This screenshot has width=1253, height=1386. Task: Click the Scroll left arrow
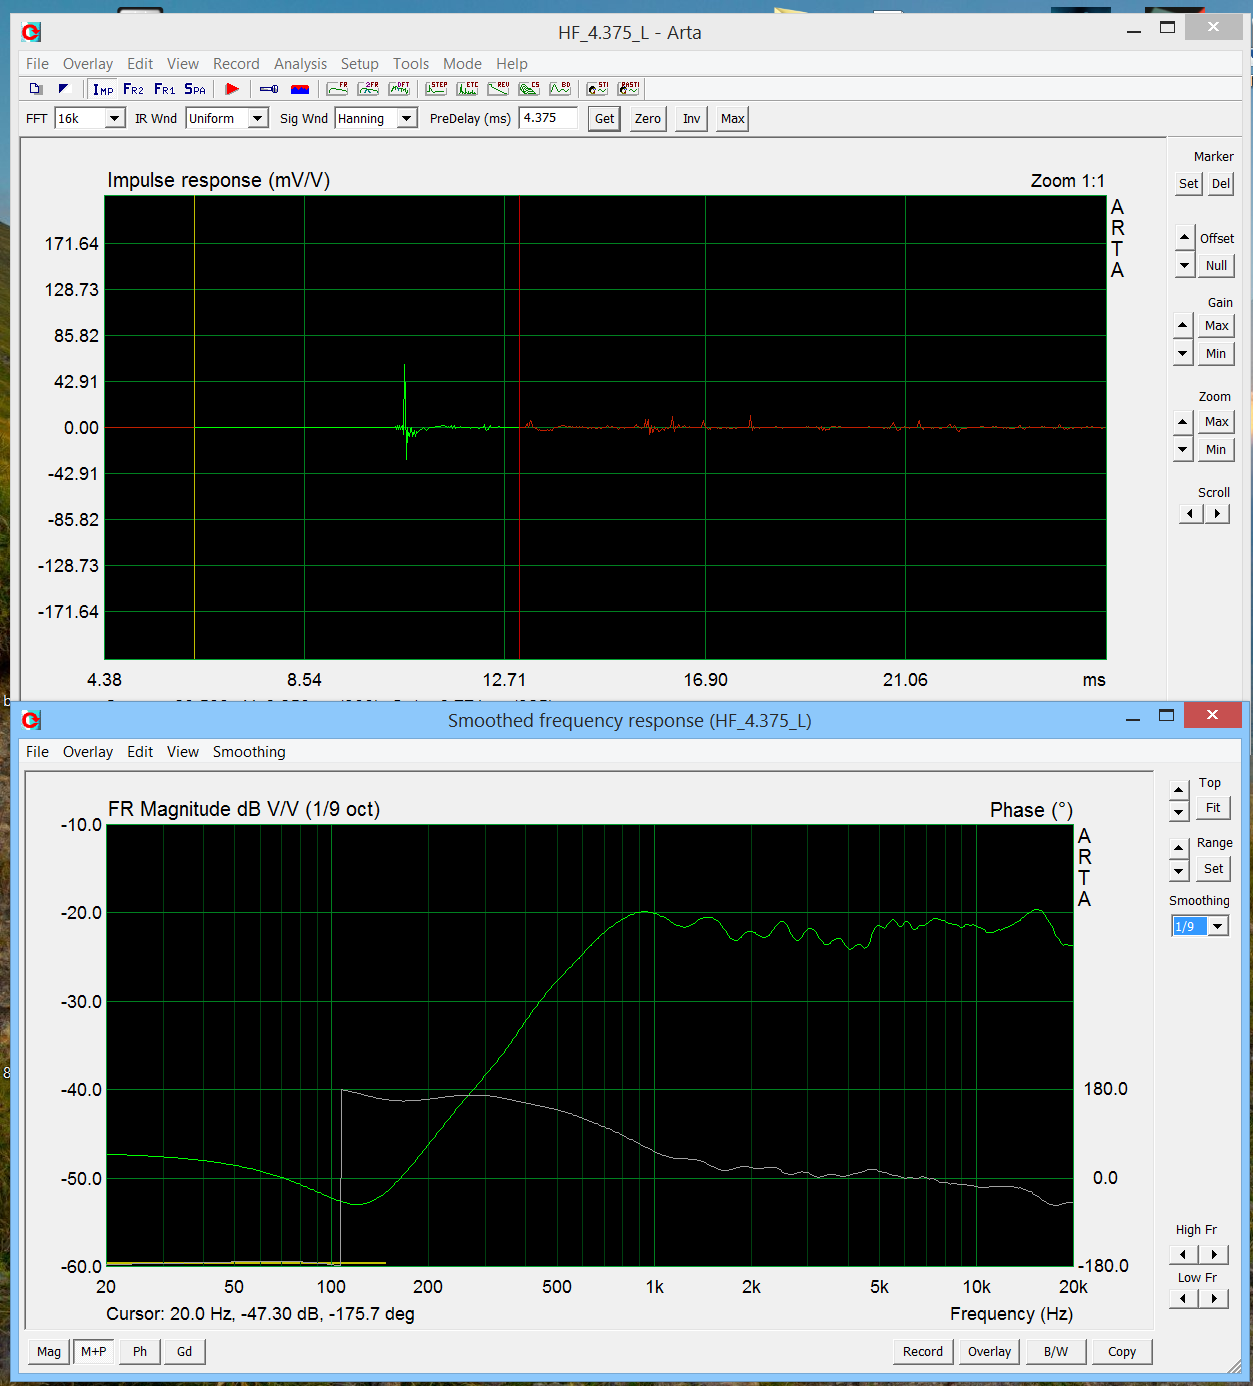coord(1190,514)
